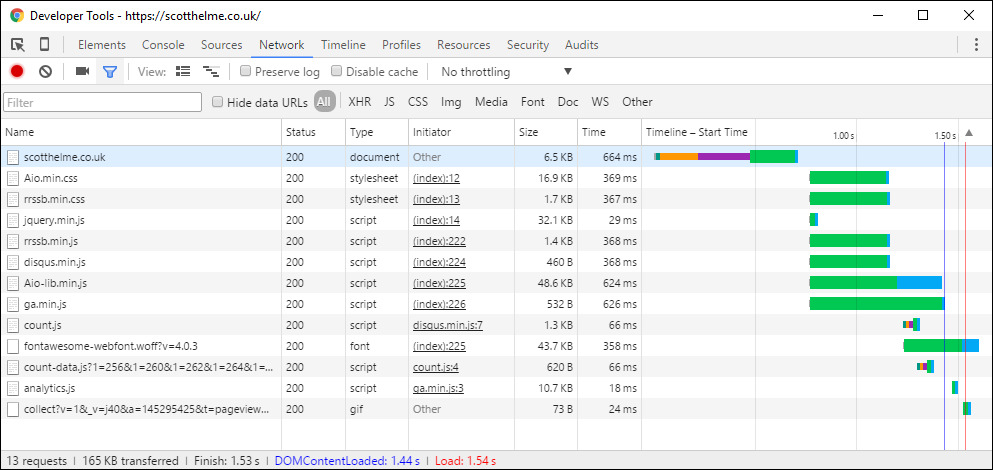Toggle the capture screenshots camera icon
Viewport: 993px width, 470px height.
pos(82,72)
